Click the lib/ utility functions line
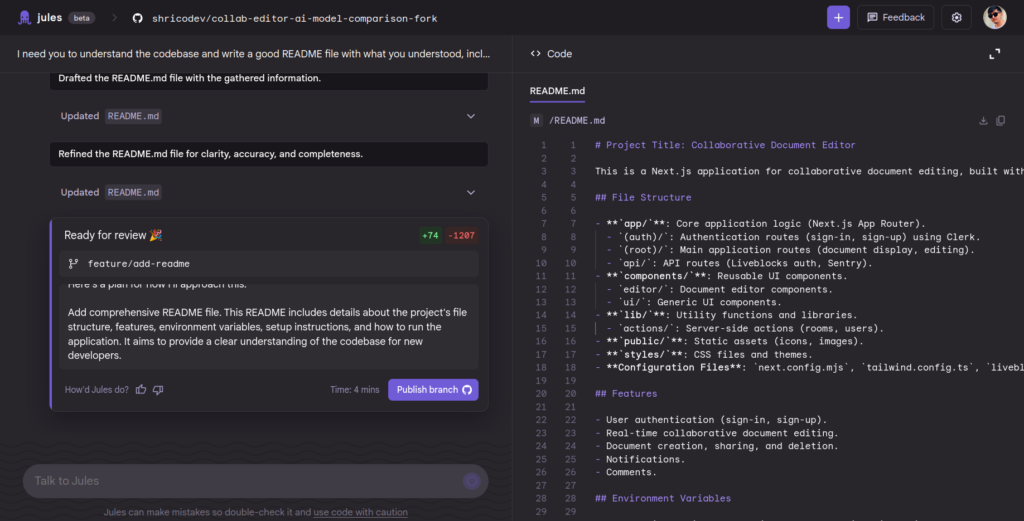Viewport: 1024px width, 521px height. 726,315
